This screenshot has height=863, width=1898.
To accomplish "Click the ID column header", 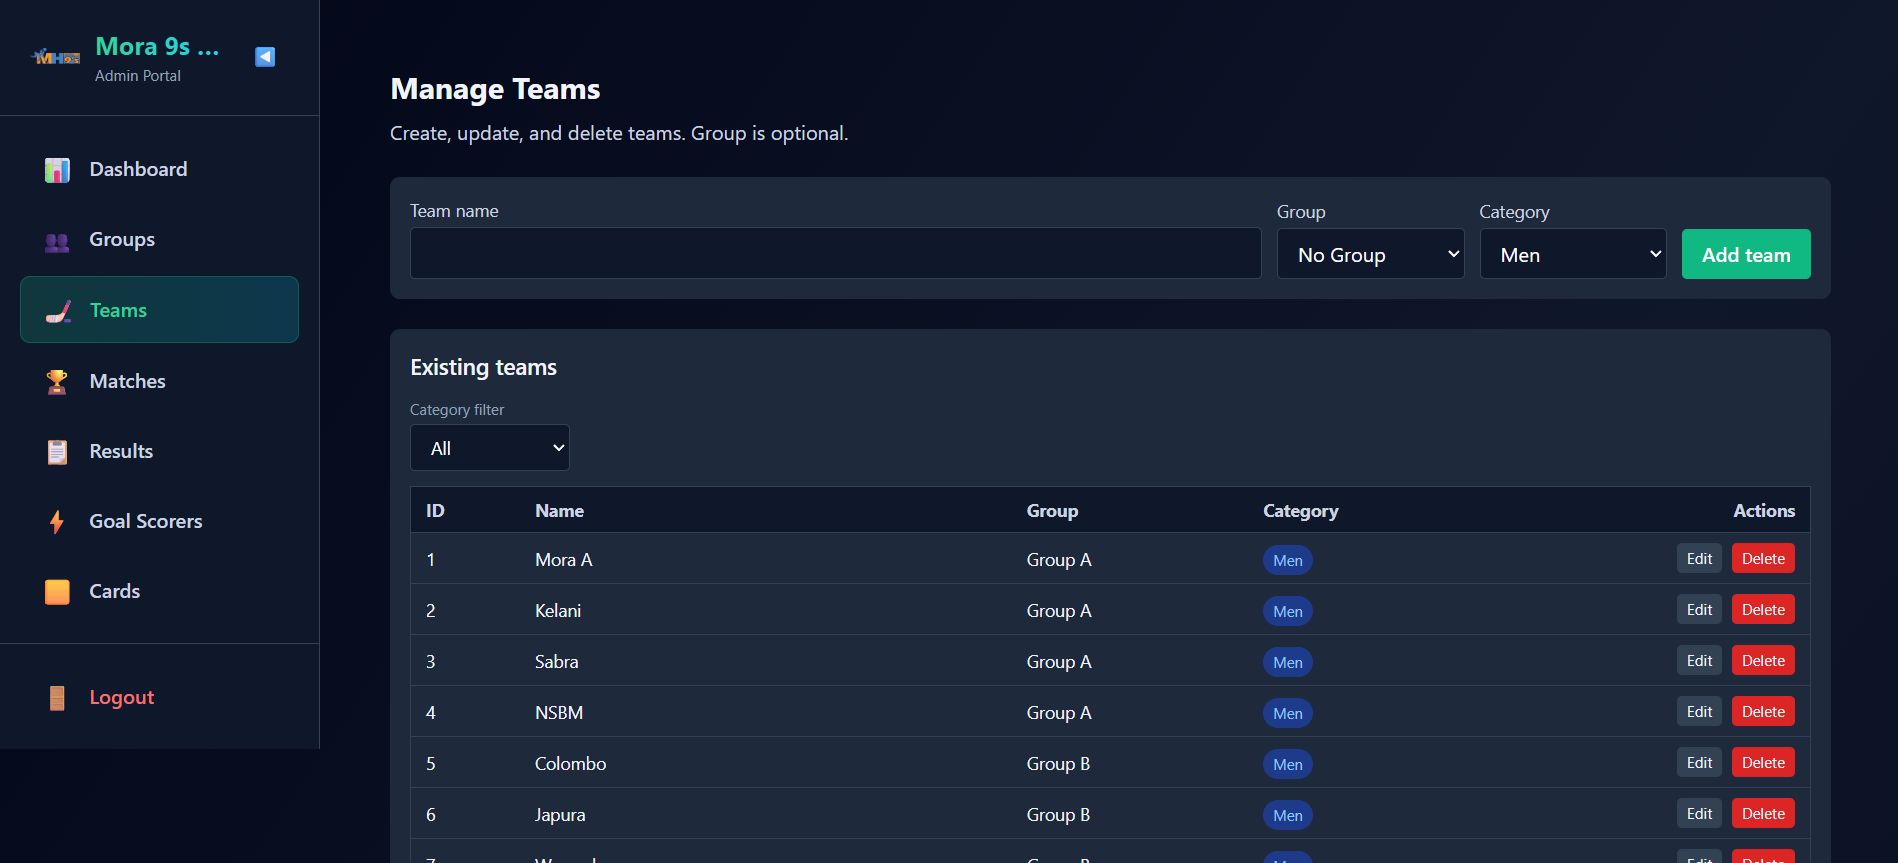I will [435, 511].
